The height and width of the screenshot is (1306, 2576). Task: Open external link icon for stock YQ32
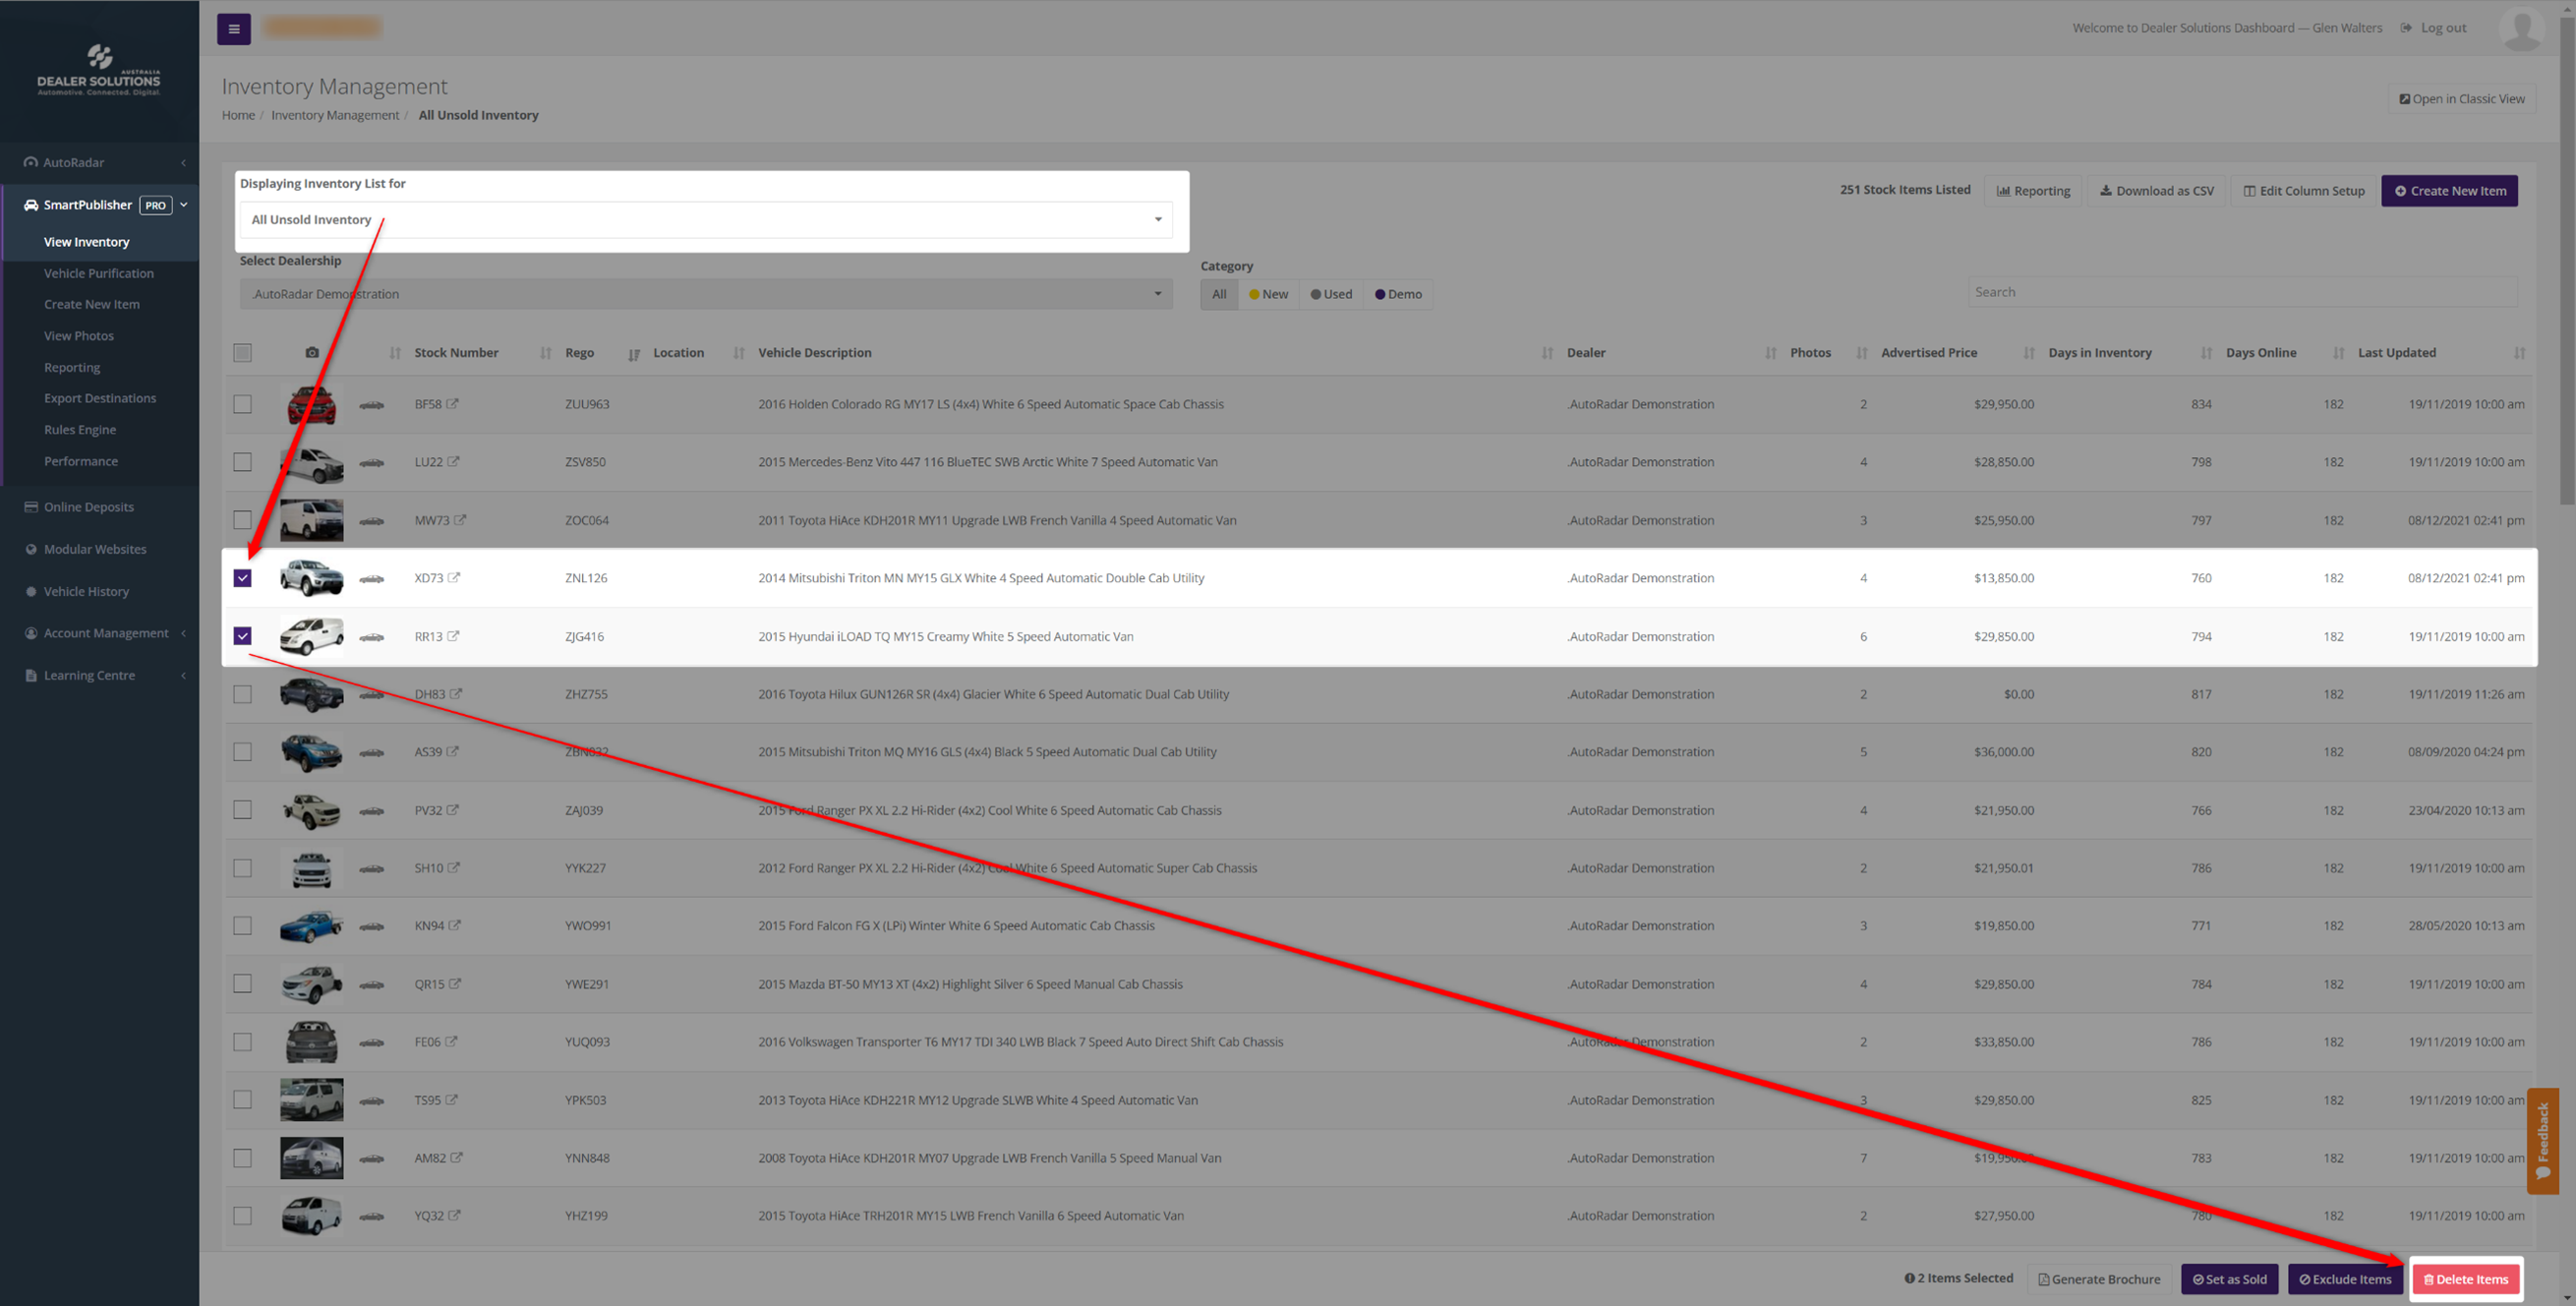[455, 1216]
